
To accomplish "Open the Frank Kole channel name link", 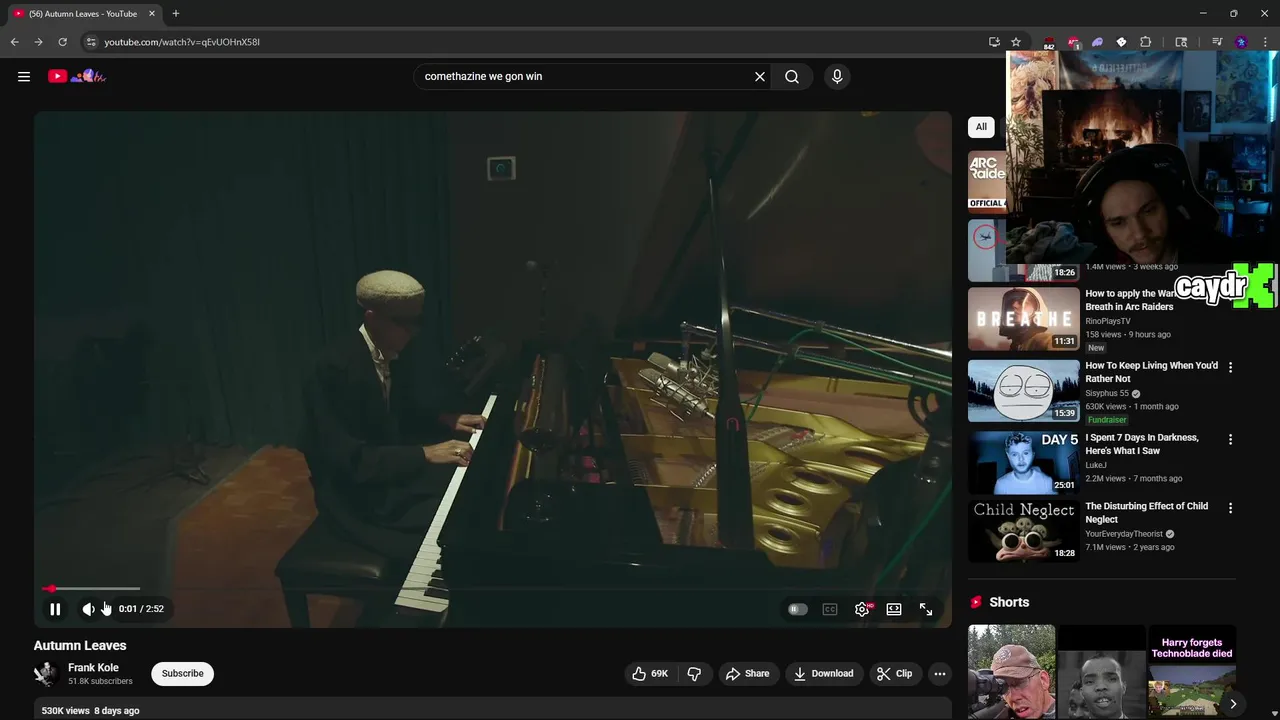I will (x=93, y=668).
